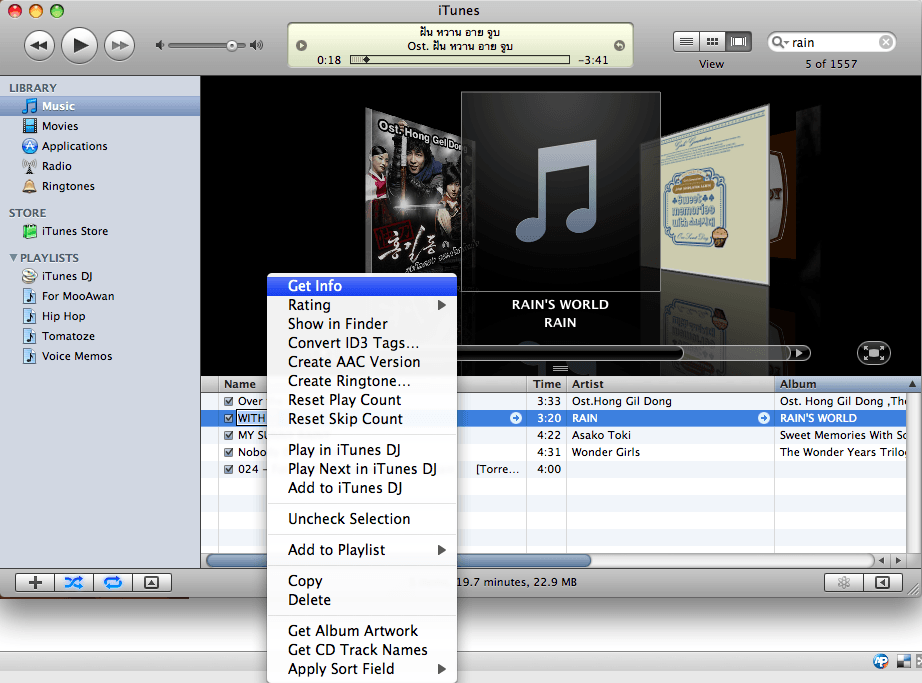
Task: Click the Previous track rewind button
Action: coord(39,45)
